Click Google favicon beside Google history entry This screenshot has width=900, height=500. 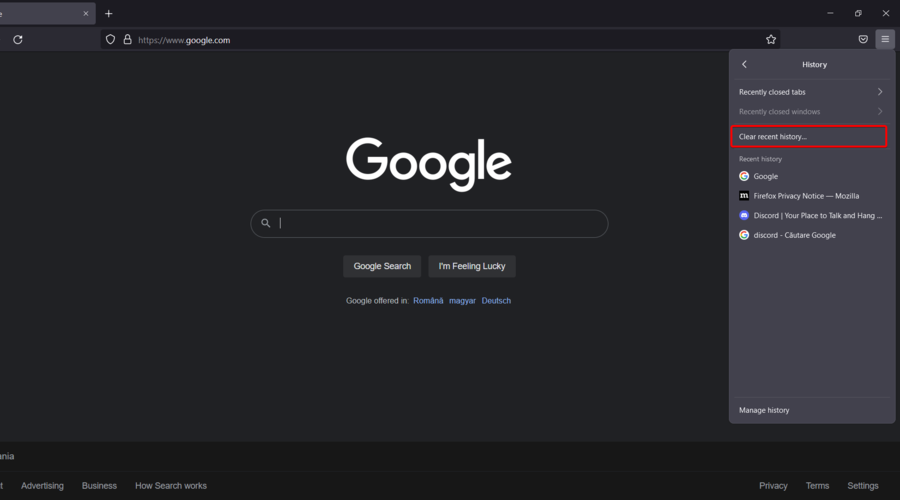pyautogui.click(x=744, y=176)
